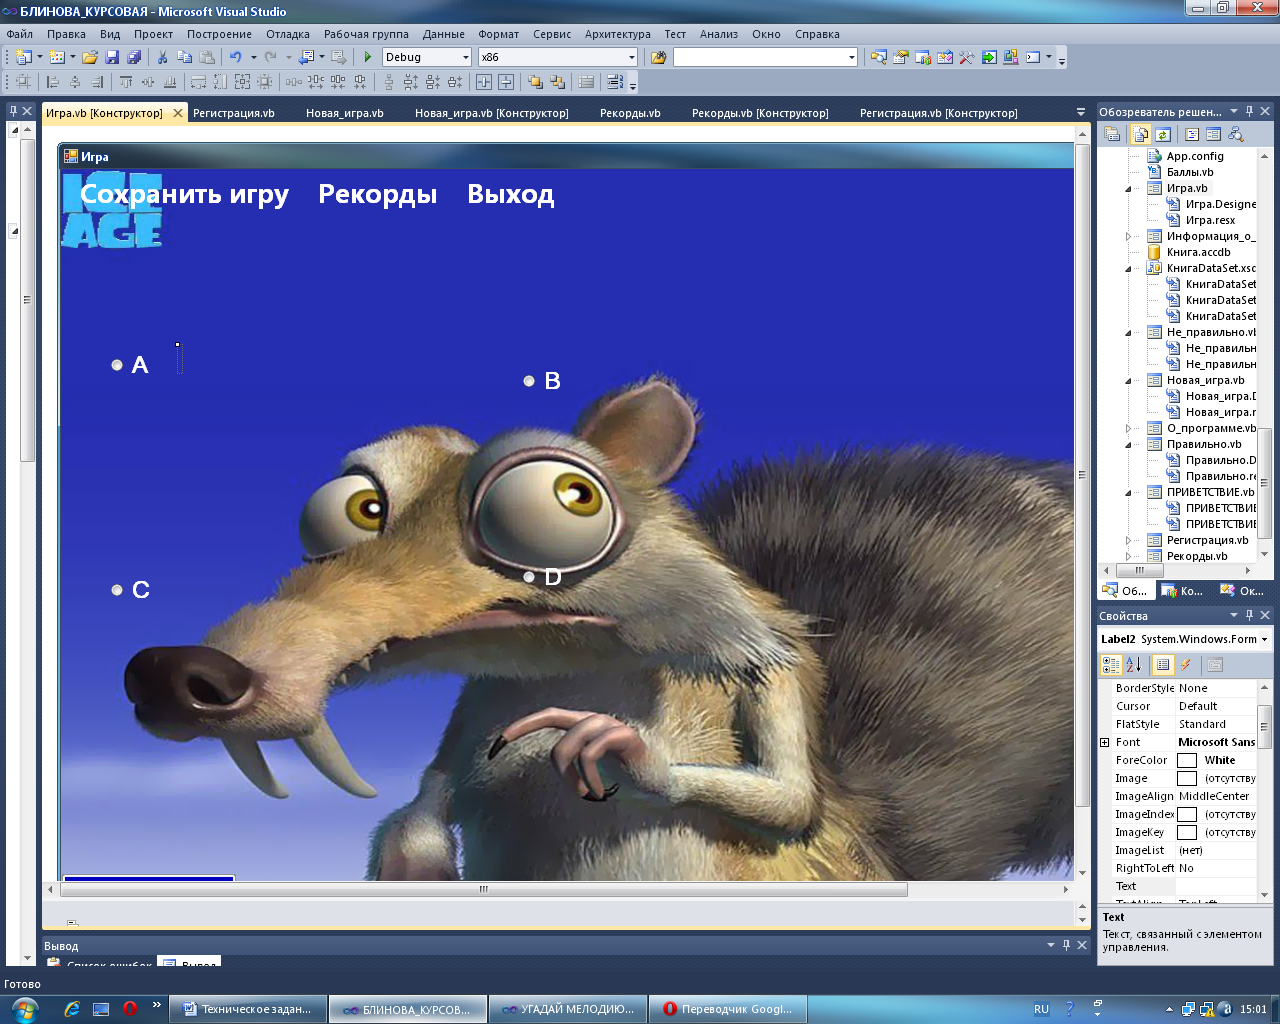
Task: Click View Code icon in Solution Explorer toolbar
Action: (1192, 134)
